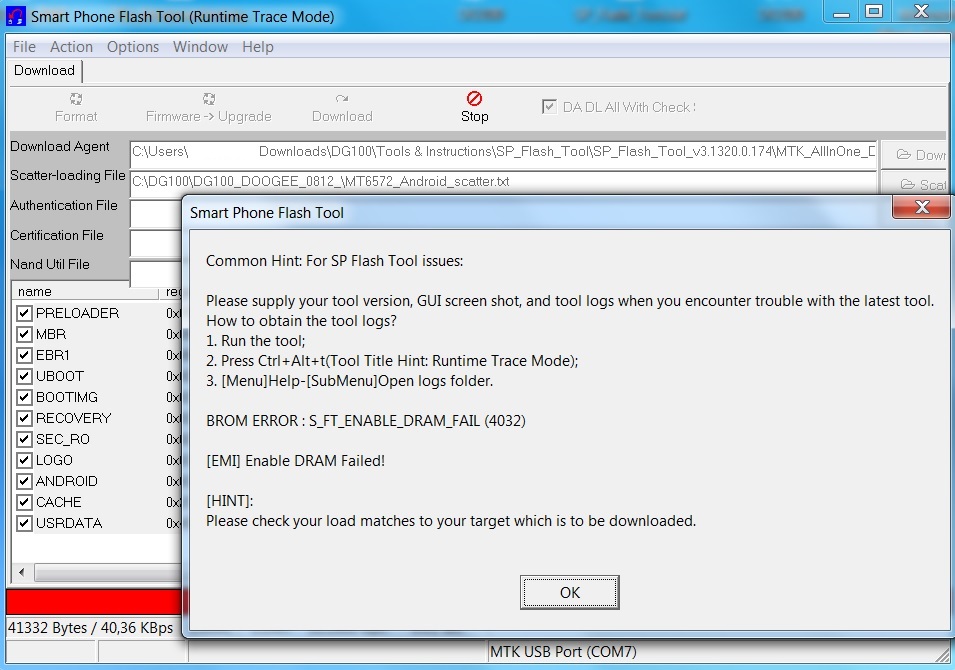Click the Stop toolbar icon
This screenshot has height=670, width=955.
pos(474,99)
